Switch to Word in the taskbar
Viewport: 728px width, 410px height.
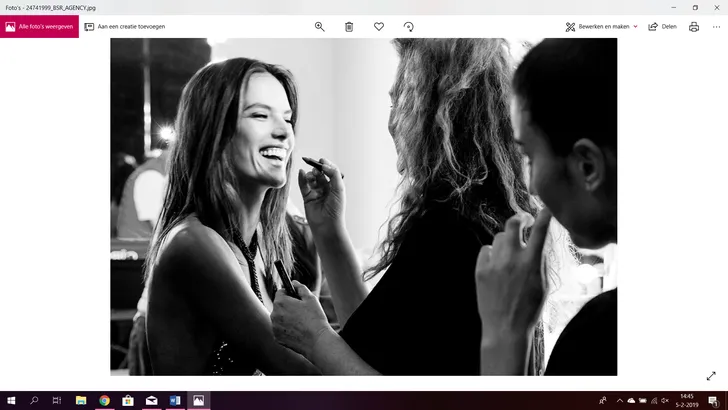coord(175,400)
